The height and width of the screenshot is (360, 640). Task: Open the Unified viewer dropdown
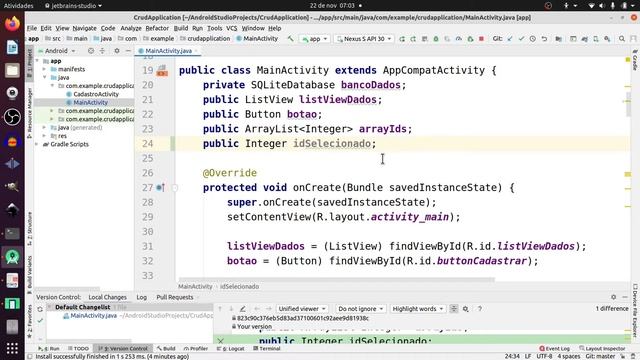click(302, 309)
